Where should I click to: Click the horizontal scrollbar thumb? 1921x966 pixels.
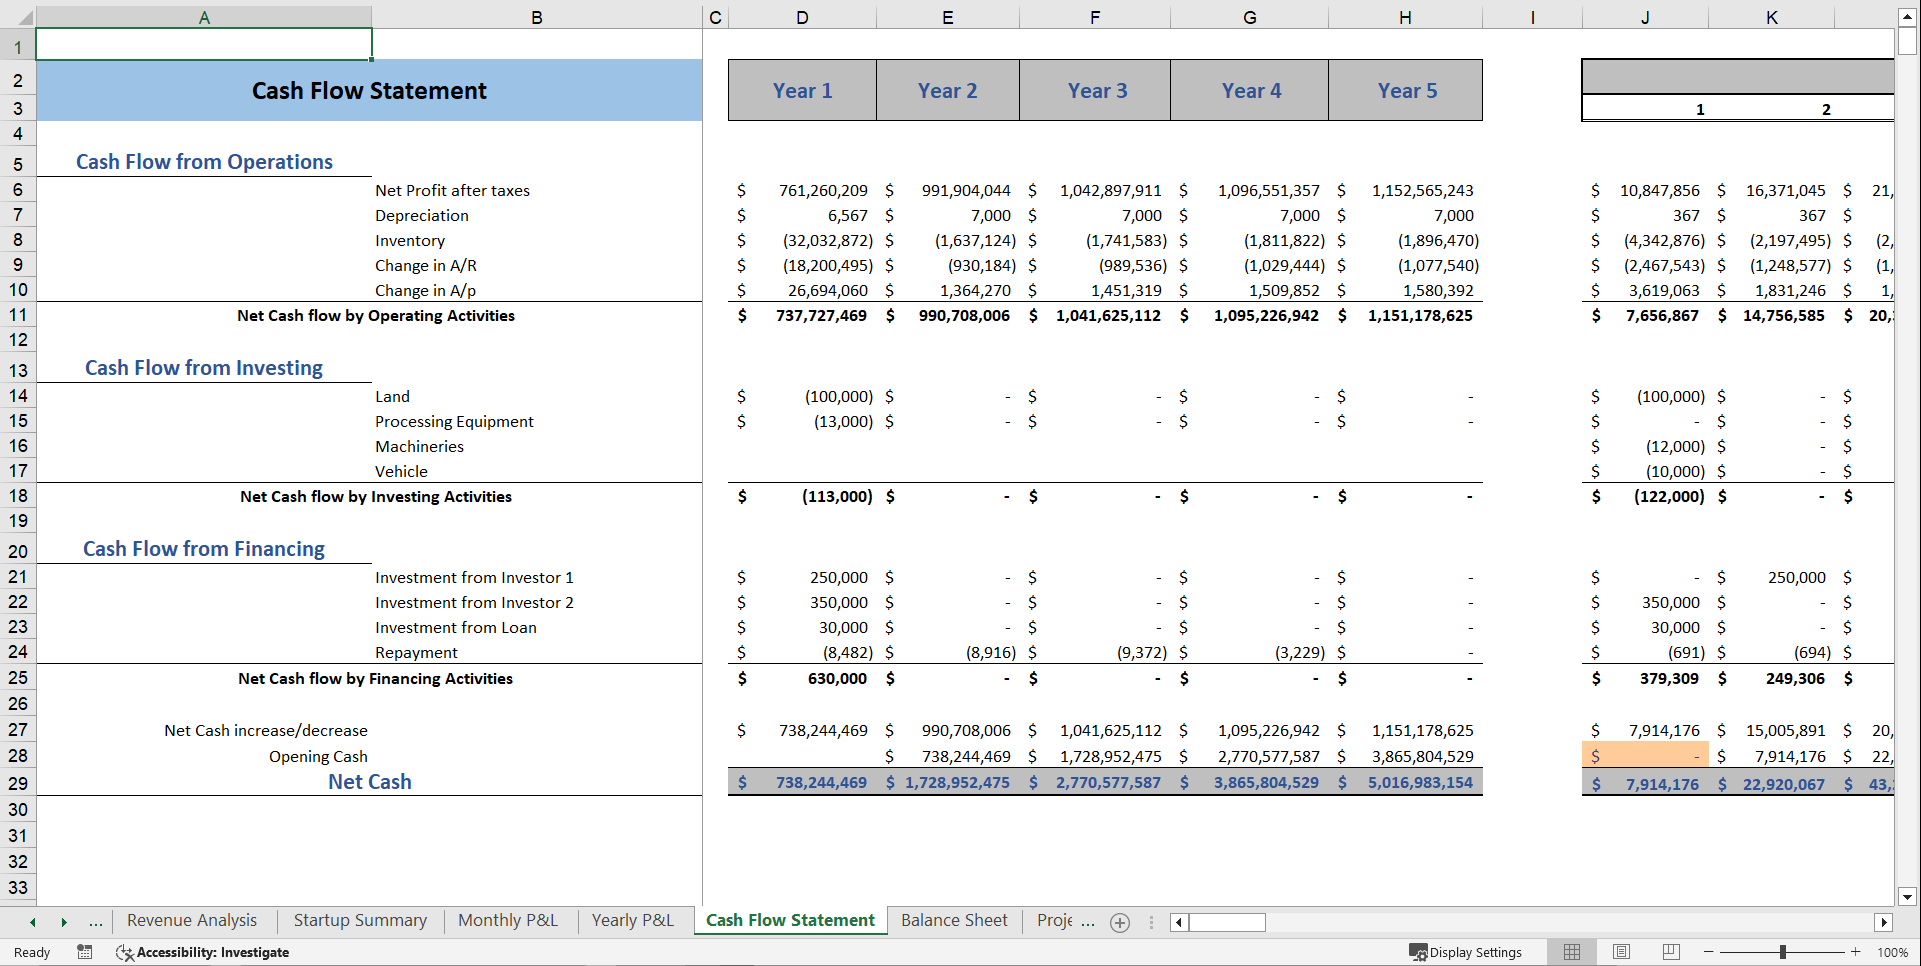(1227, 922)
